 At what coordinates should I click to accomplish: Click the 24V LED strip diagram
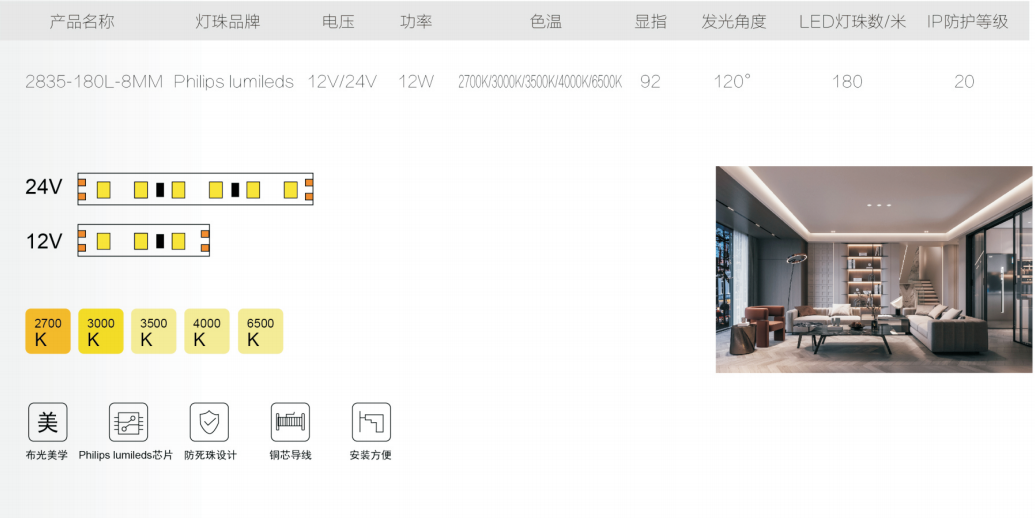[x=195, y=189]
